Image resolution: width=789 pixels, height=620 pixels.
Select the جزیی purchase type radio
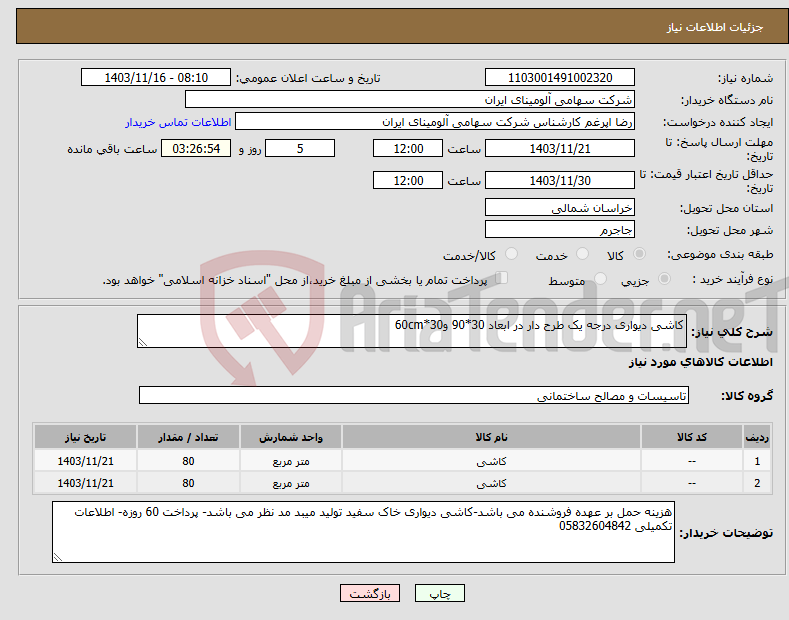click(x=664, y=279)
